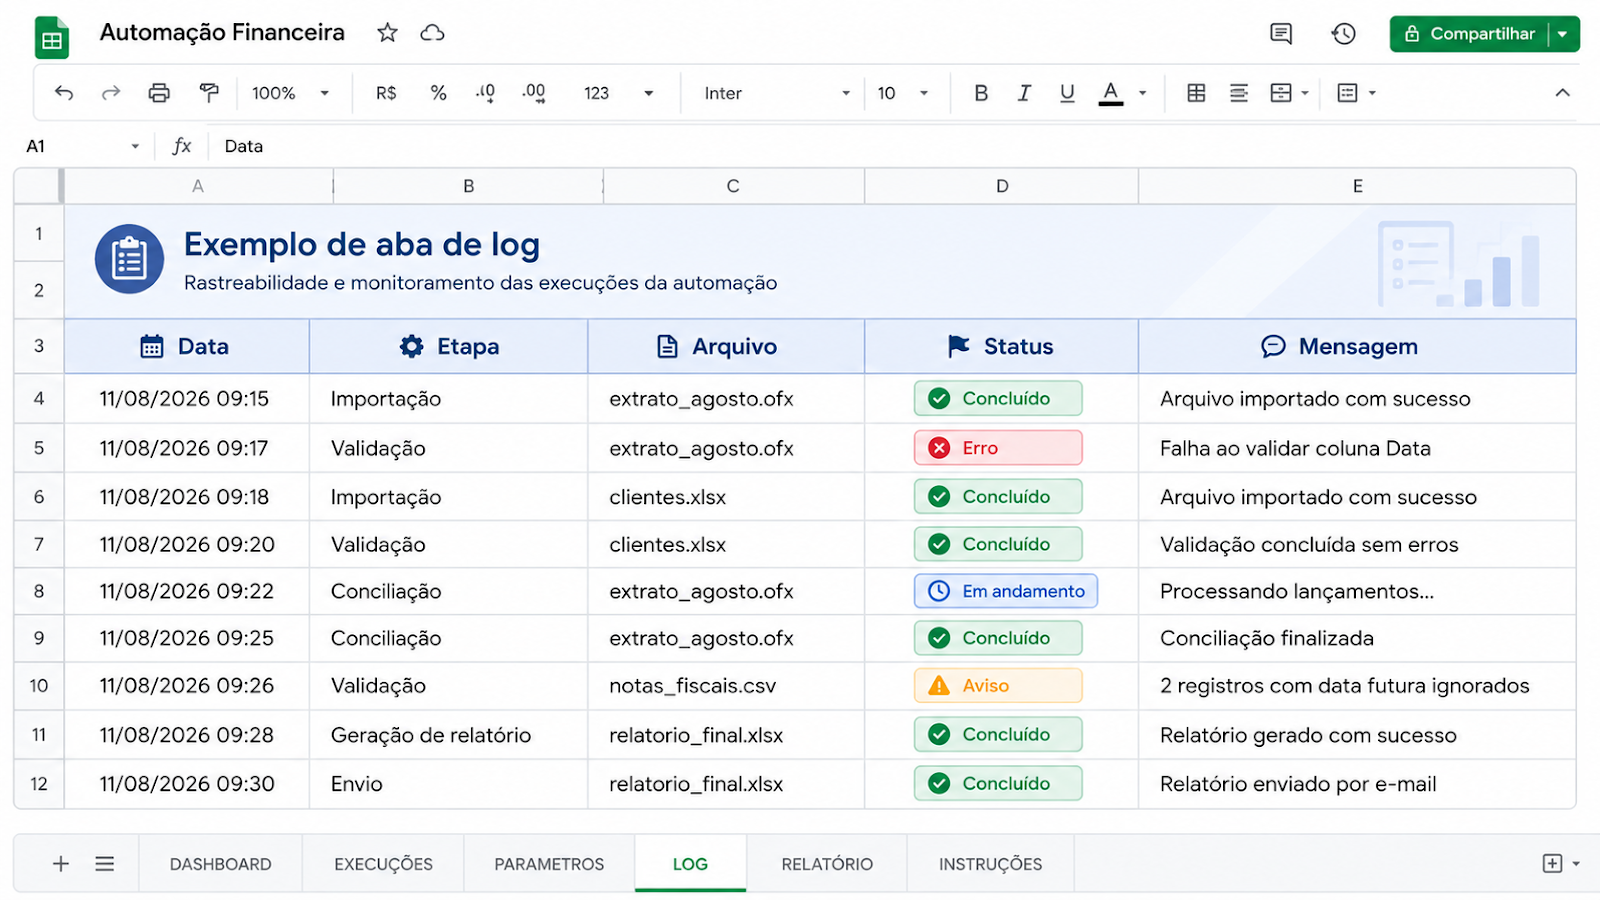Click the formula bar input showing Data
The image size is (1600, 900).
tap(890, 146)
